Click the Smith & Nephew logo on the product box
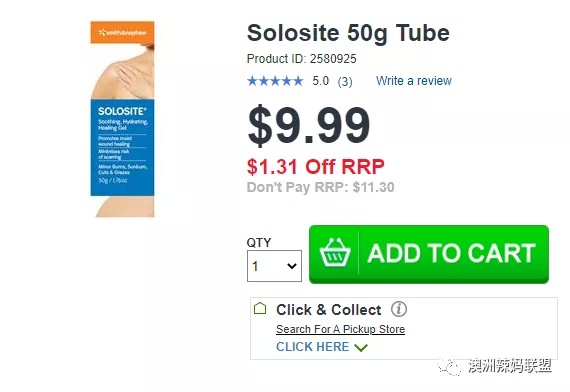Screen dimensions: 570x392 (x=123, y=33)
